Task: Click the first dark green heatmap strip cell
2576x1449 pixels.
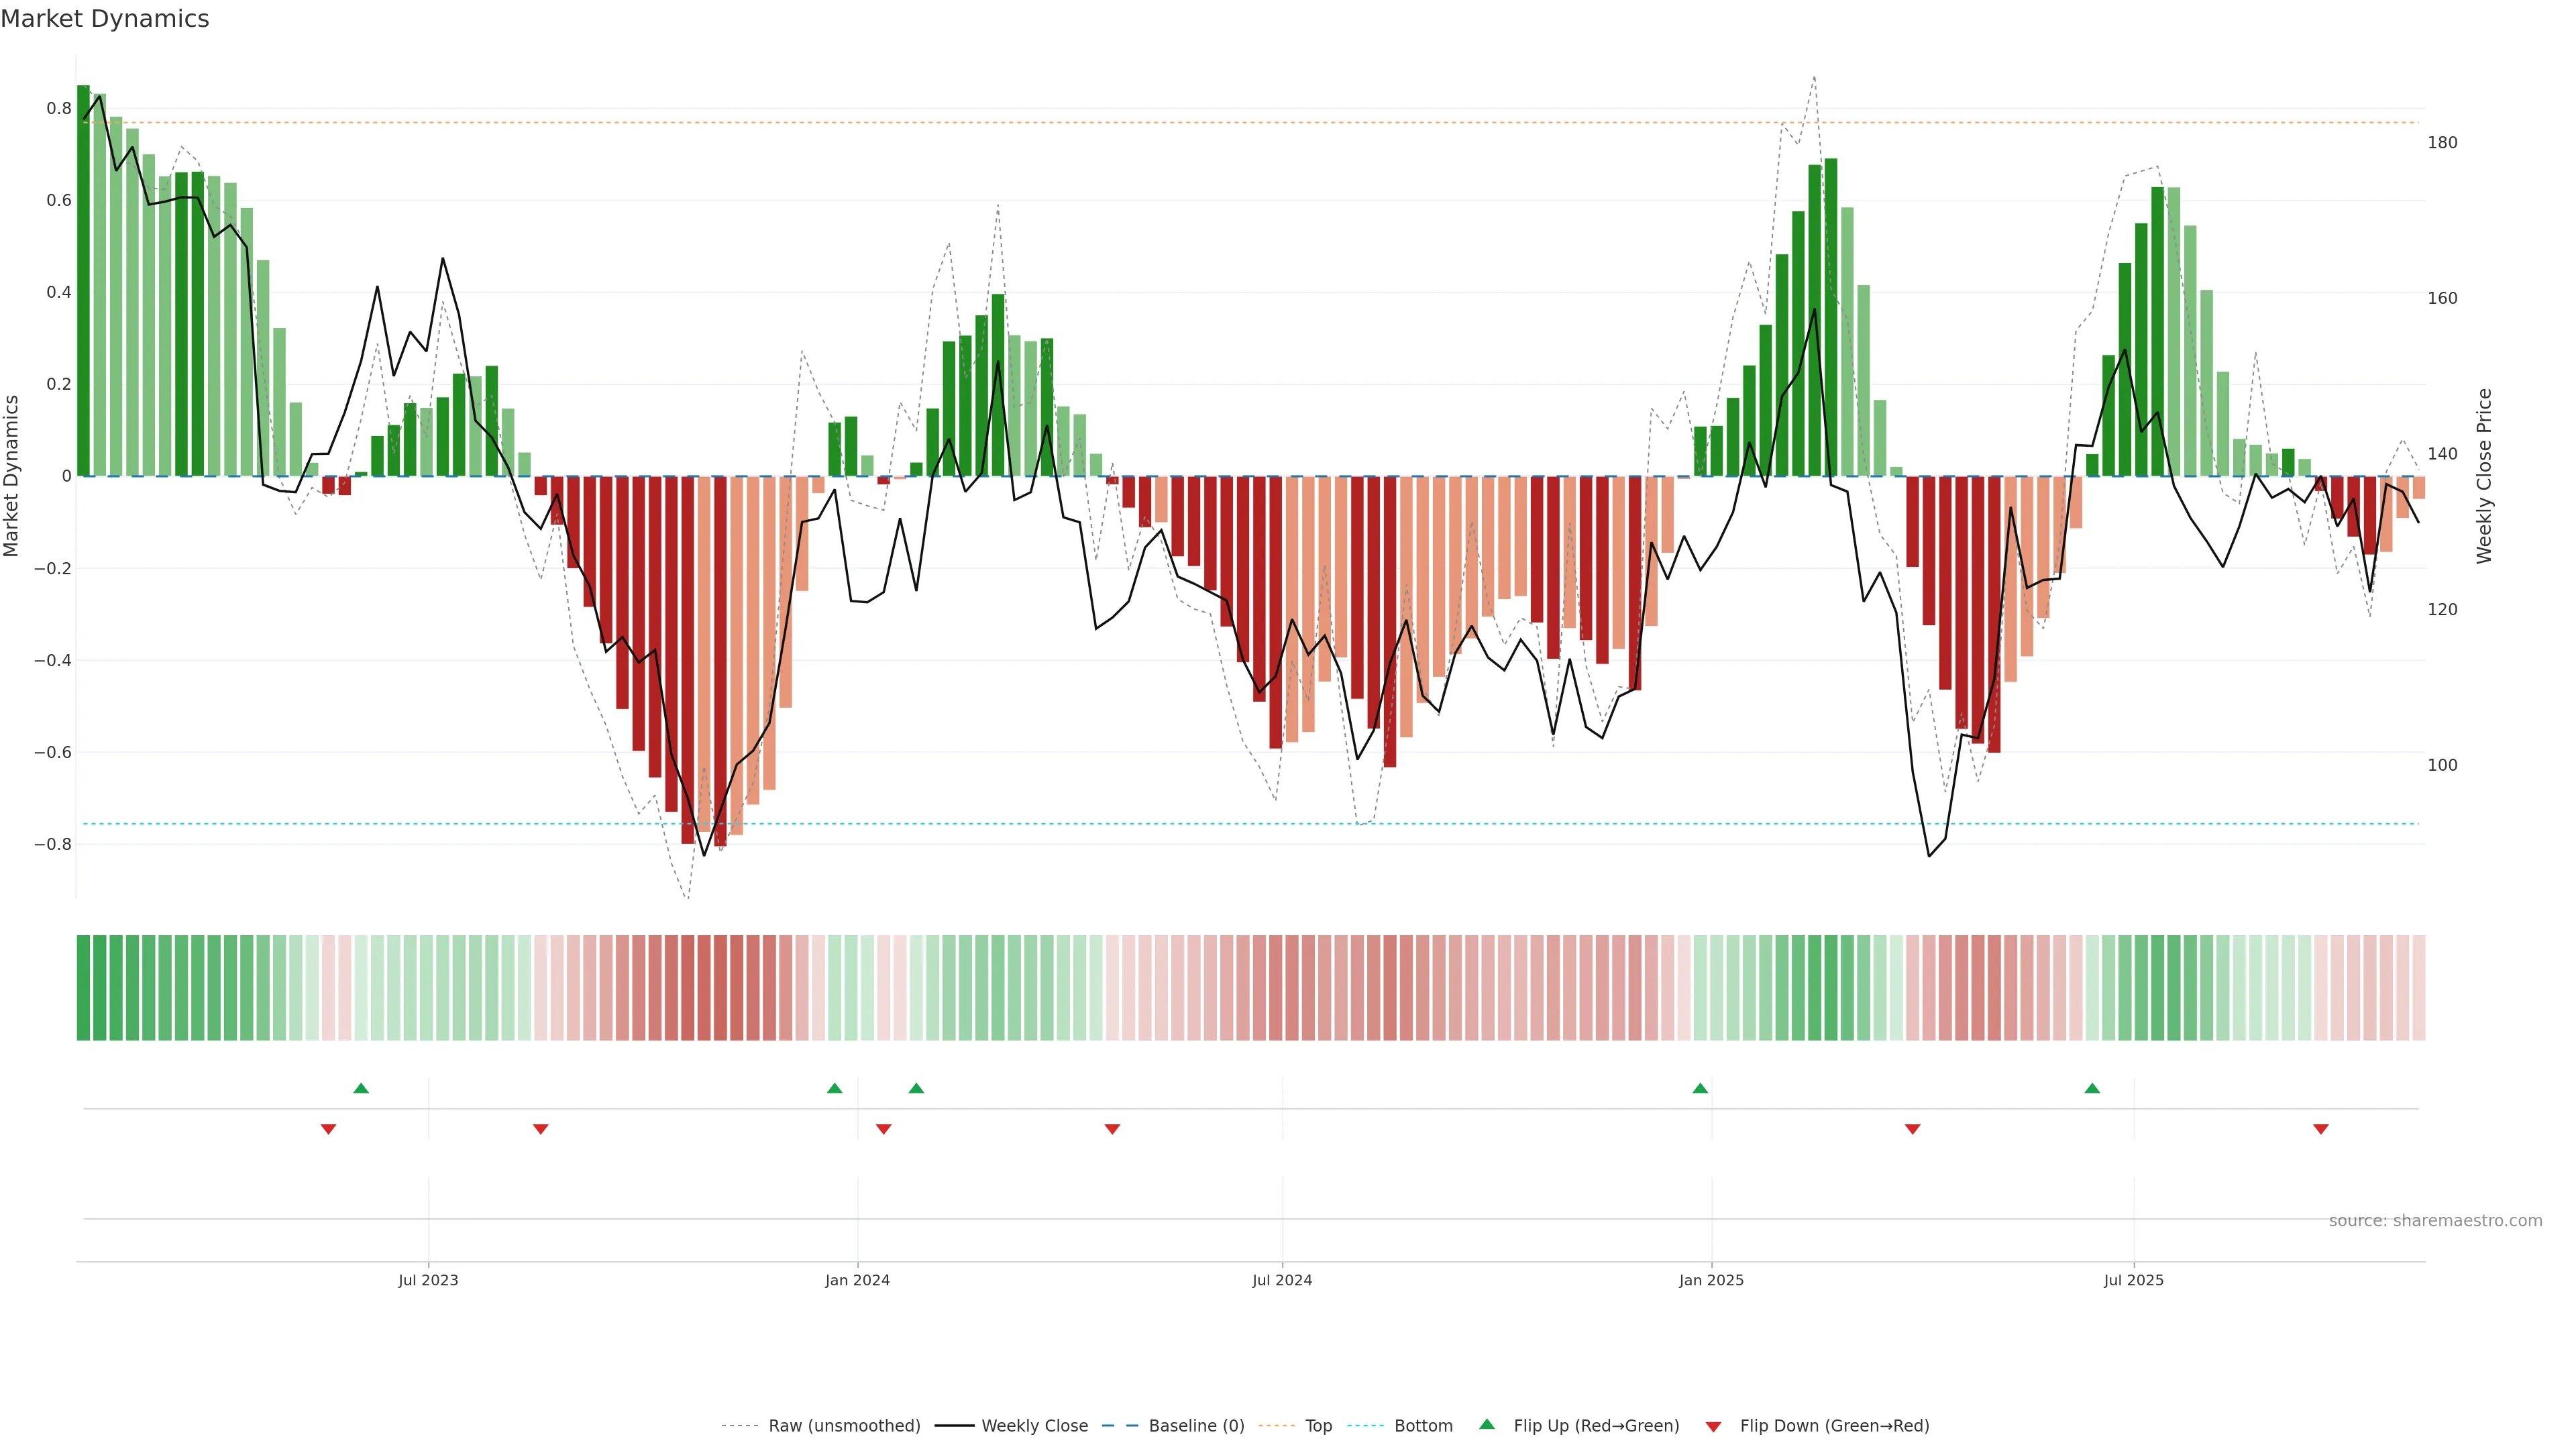Action: pyautogui.click(x=83, y=987)
